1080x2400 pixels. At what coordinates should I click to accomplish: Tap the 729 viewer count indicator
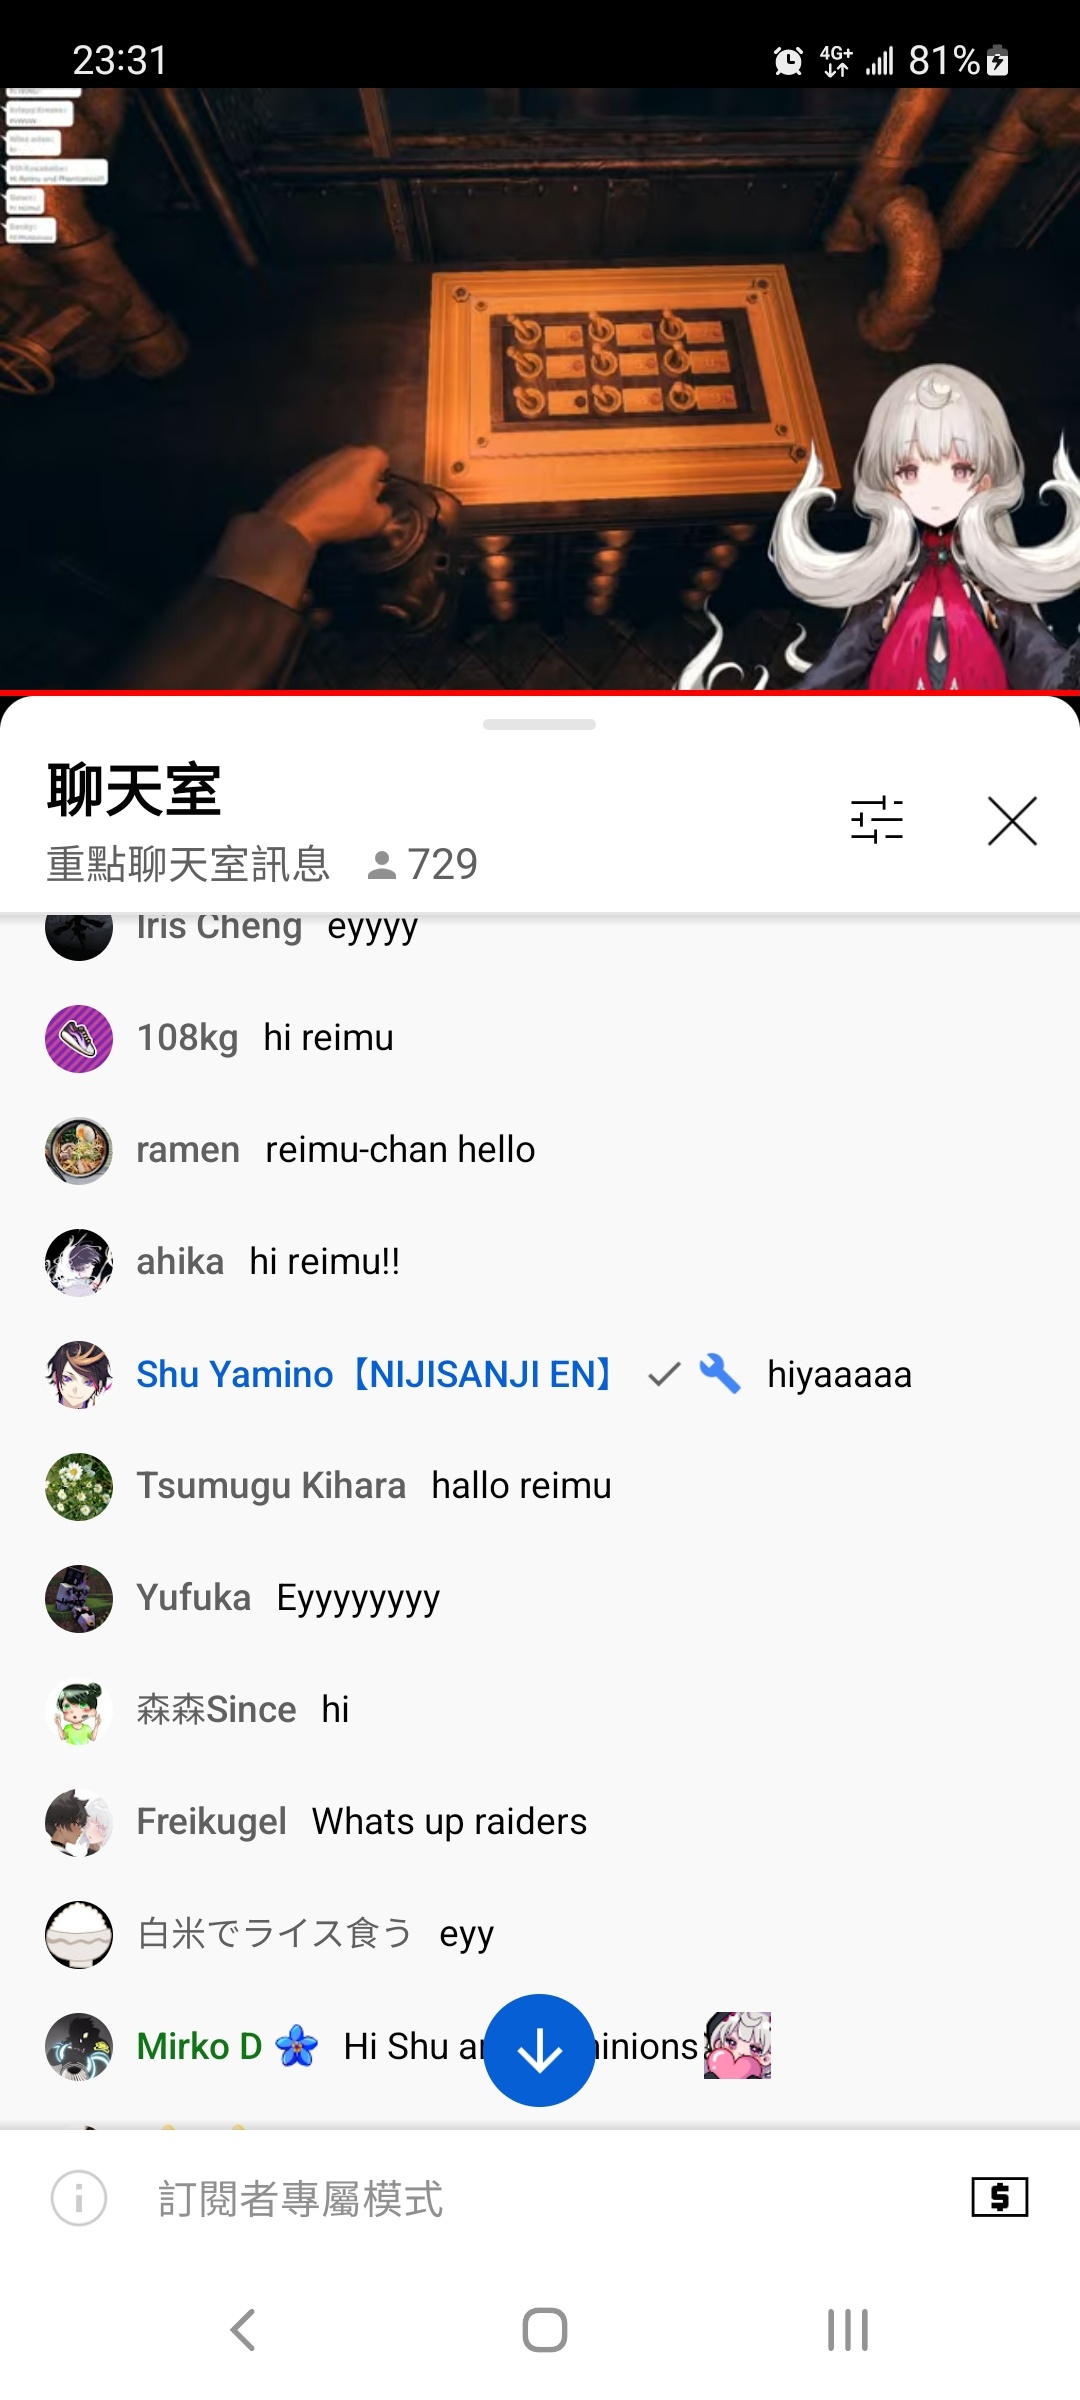[x=424, y=864]
